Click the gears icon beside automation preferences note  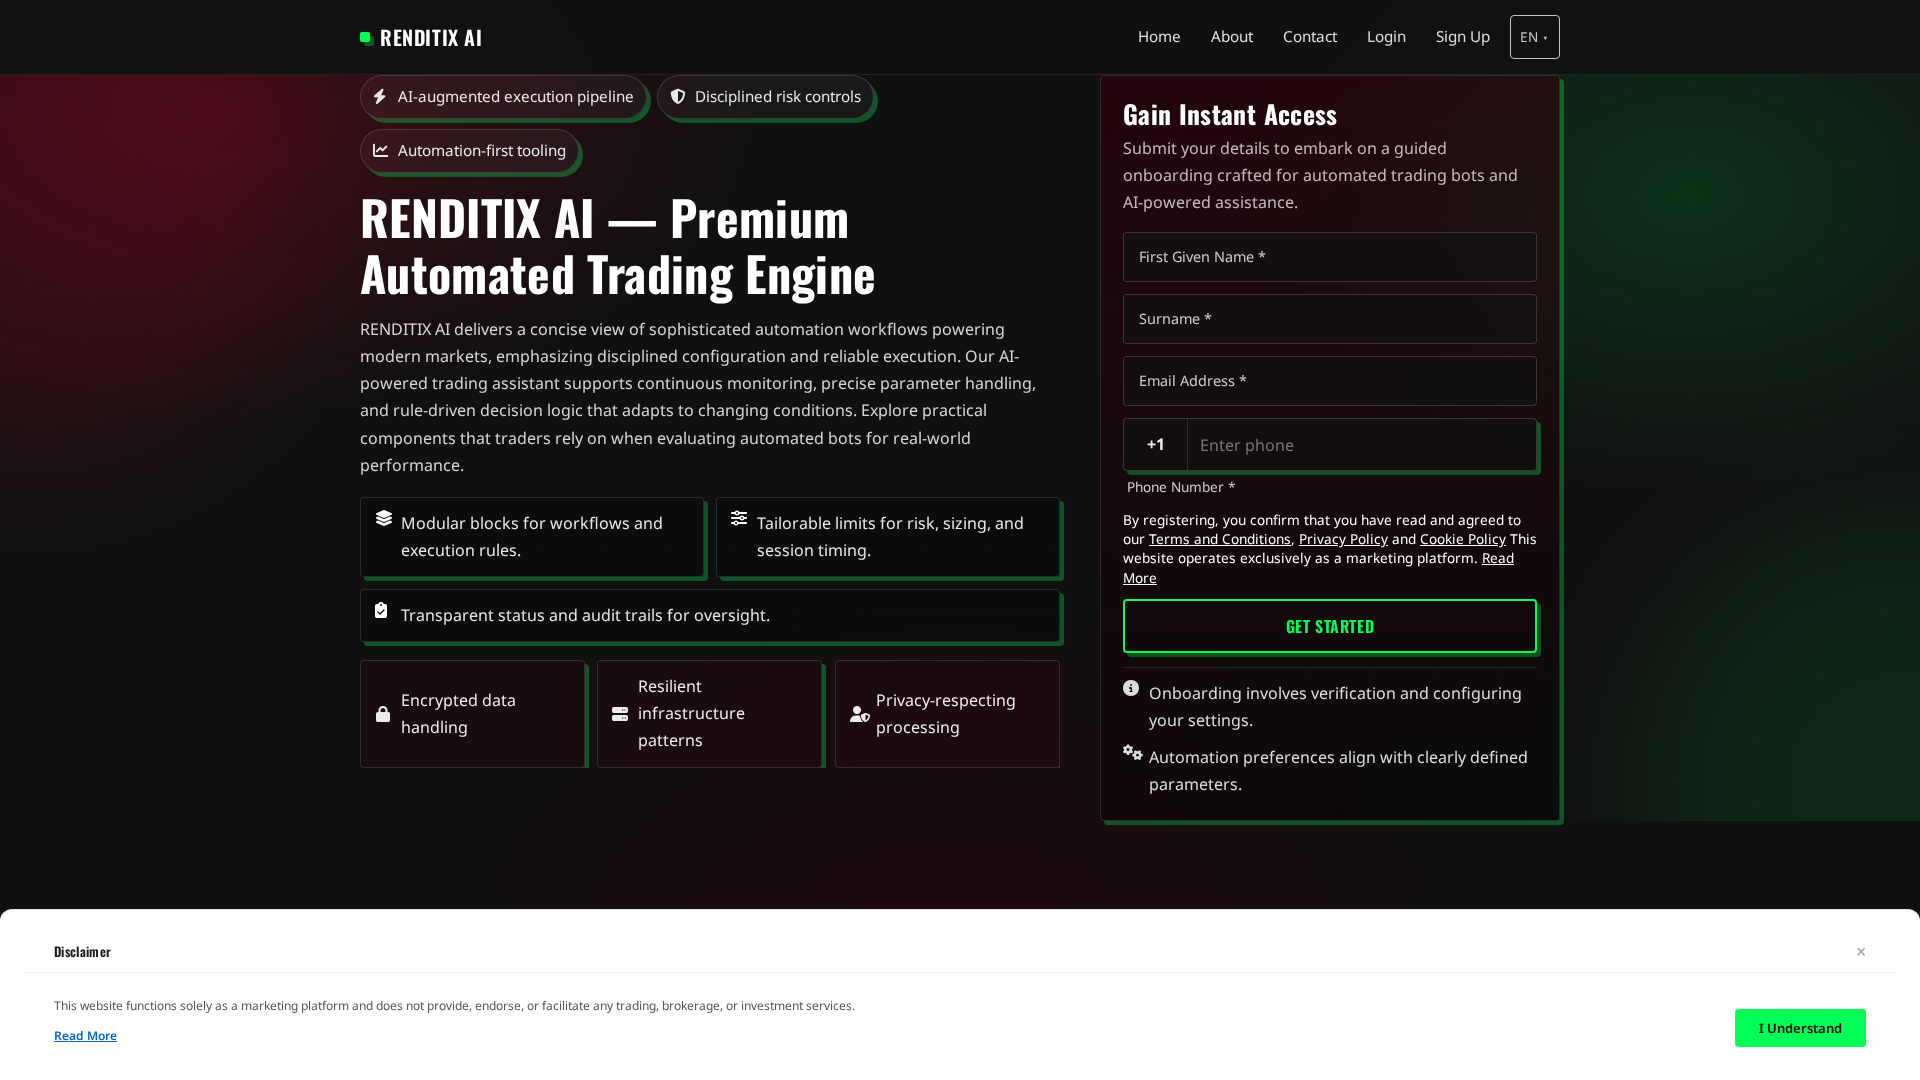coord(1132,753)
